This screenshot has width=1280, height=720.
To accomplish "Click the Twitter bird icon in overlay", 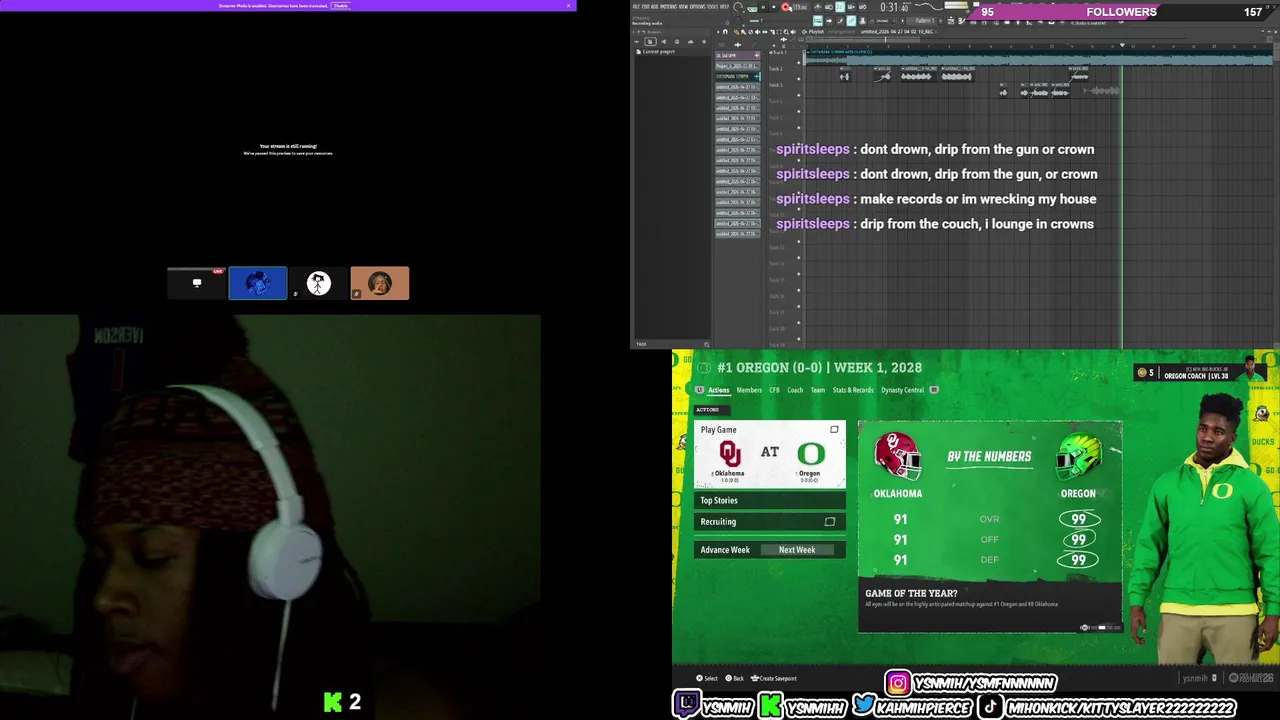I will (x=862, y=706).
